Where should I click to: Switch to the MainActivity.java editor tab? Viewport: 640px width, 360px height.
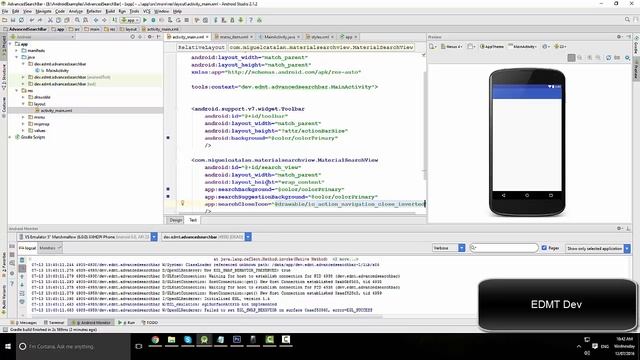pyautogui.click(x=279, y=37)
